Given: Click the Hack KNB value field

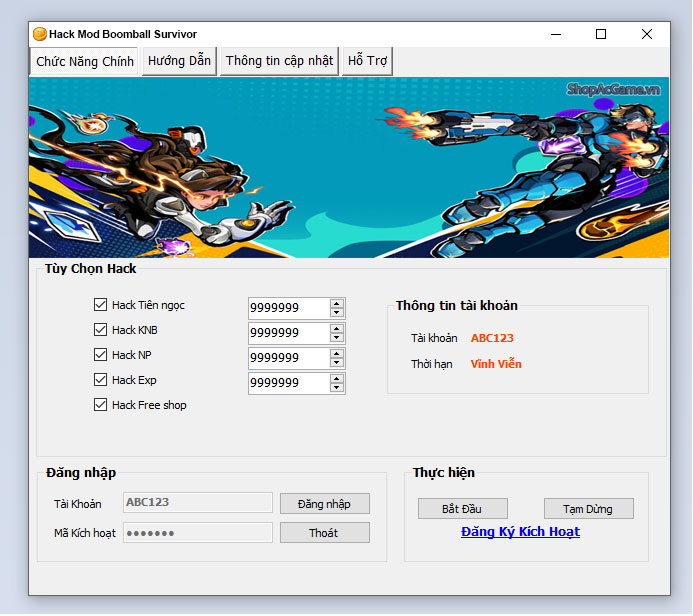Looking at the screenshot, I should click(x=289, y=333).
